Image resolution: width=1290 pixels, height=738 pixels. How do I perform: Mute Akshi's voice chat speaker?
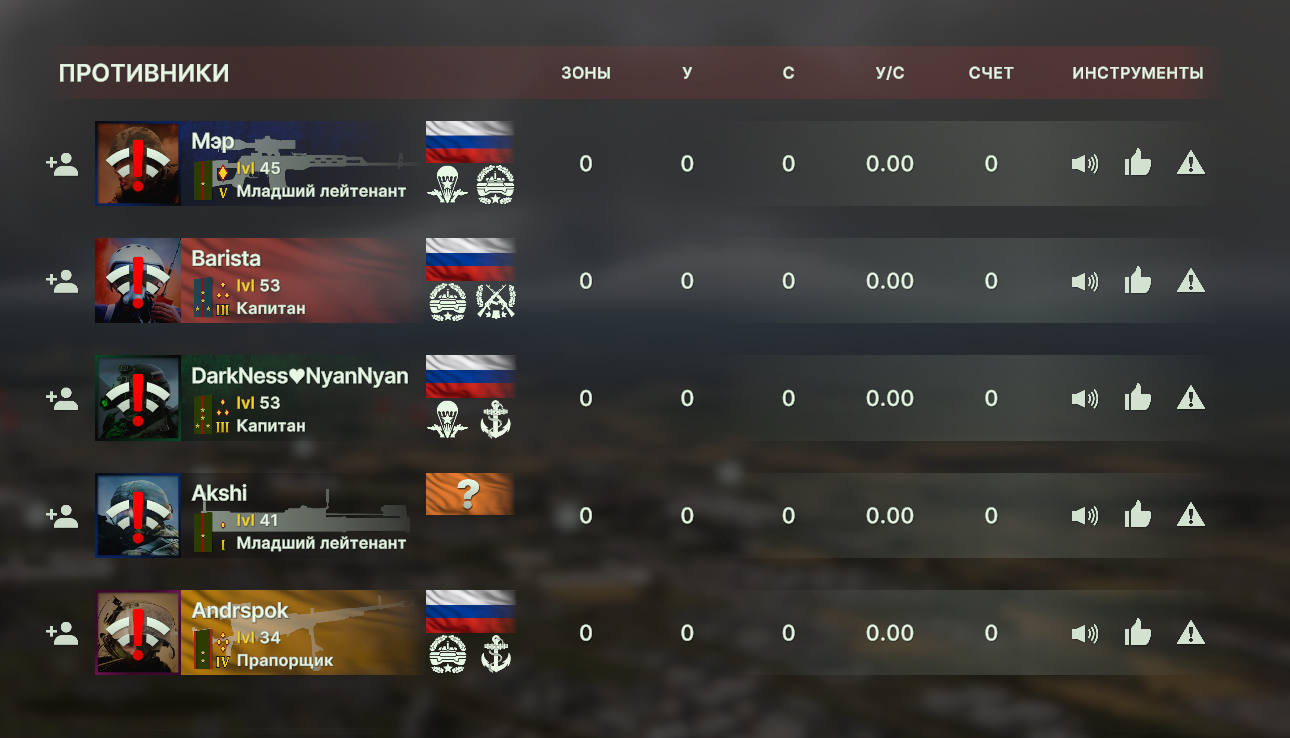pyautogui.click(x=1085, y=516)
